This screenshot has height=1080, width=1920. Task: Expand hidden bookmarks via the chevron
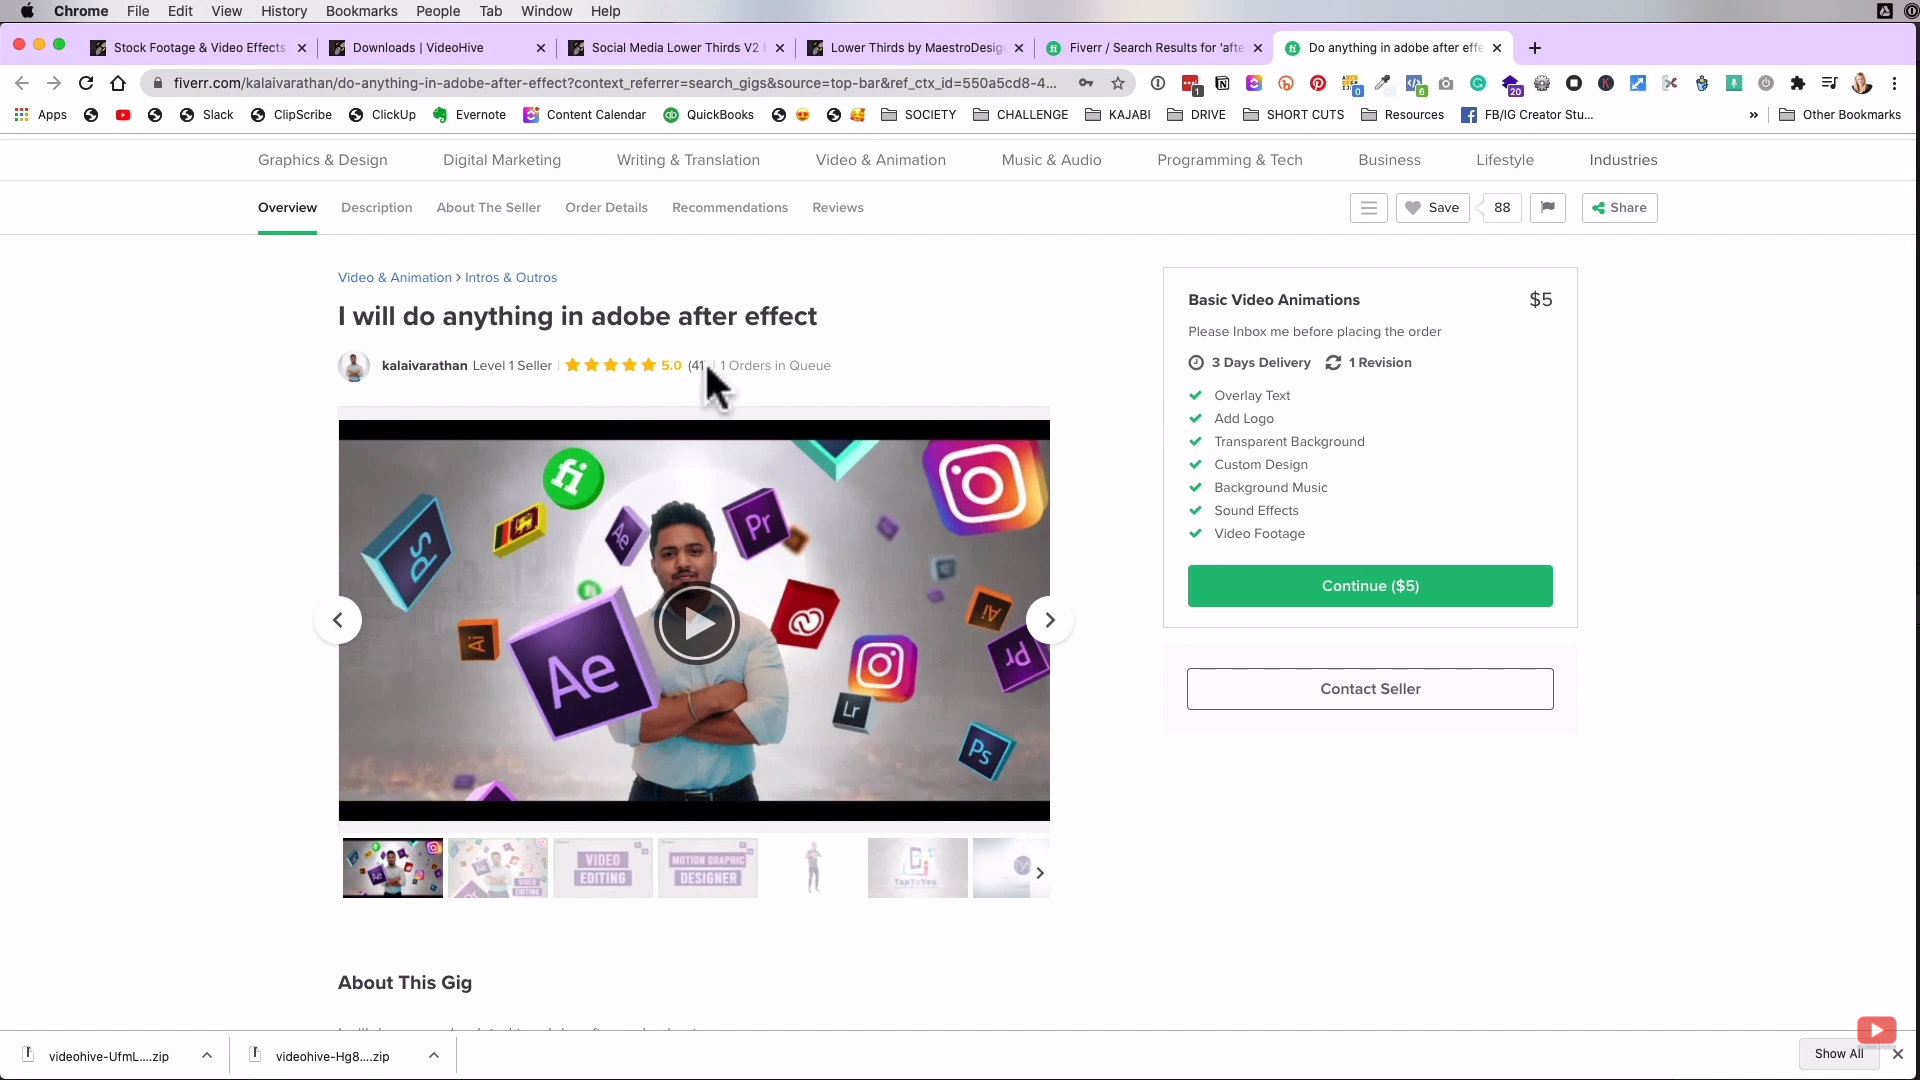point(1754,115)
